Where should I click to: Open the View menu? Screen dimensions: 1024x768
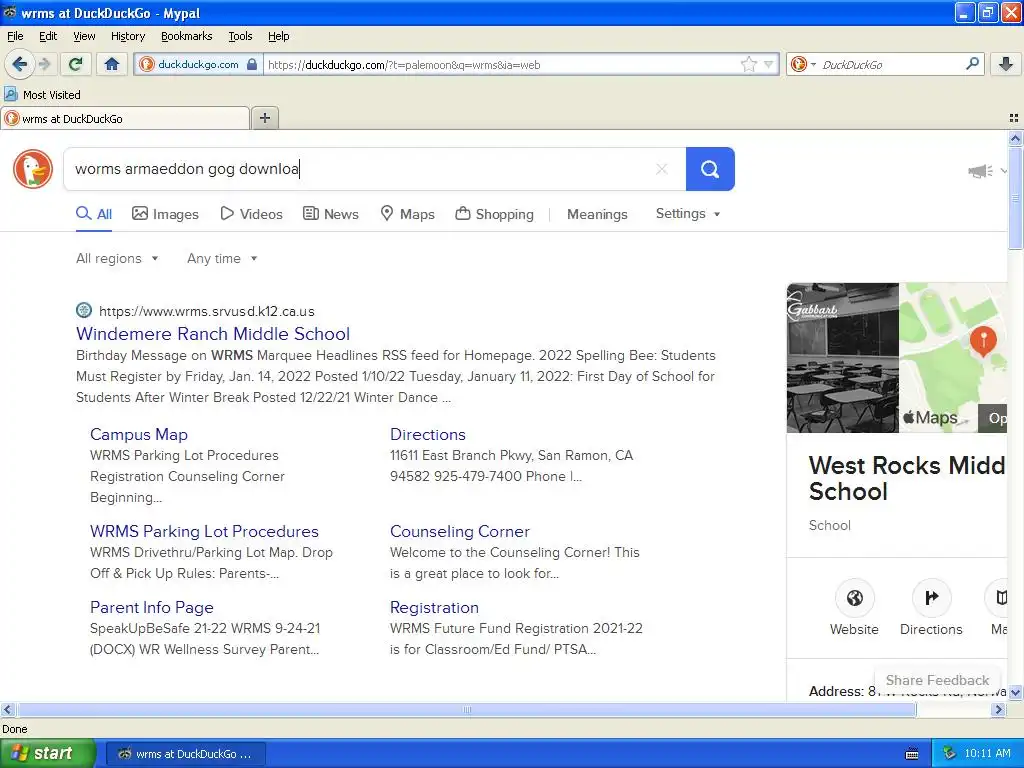tap(84, 36)
